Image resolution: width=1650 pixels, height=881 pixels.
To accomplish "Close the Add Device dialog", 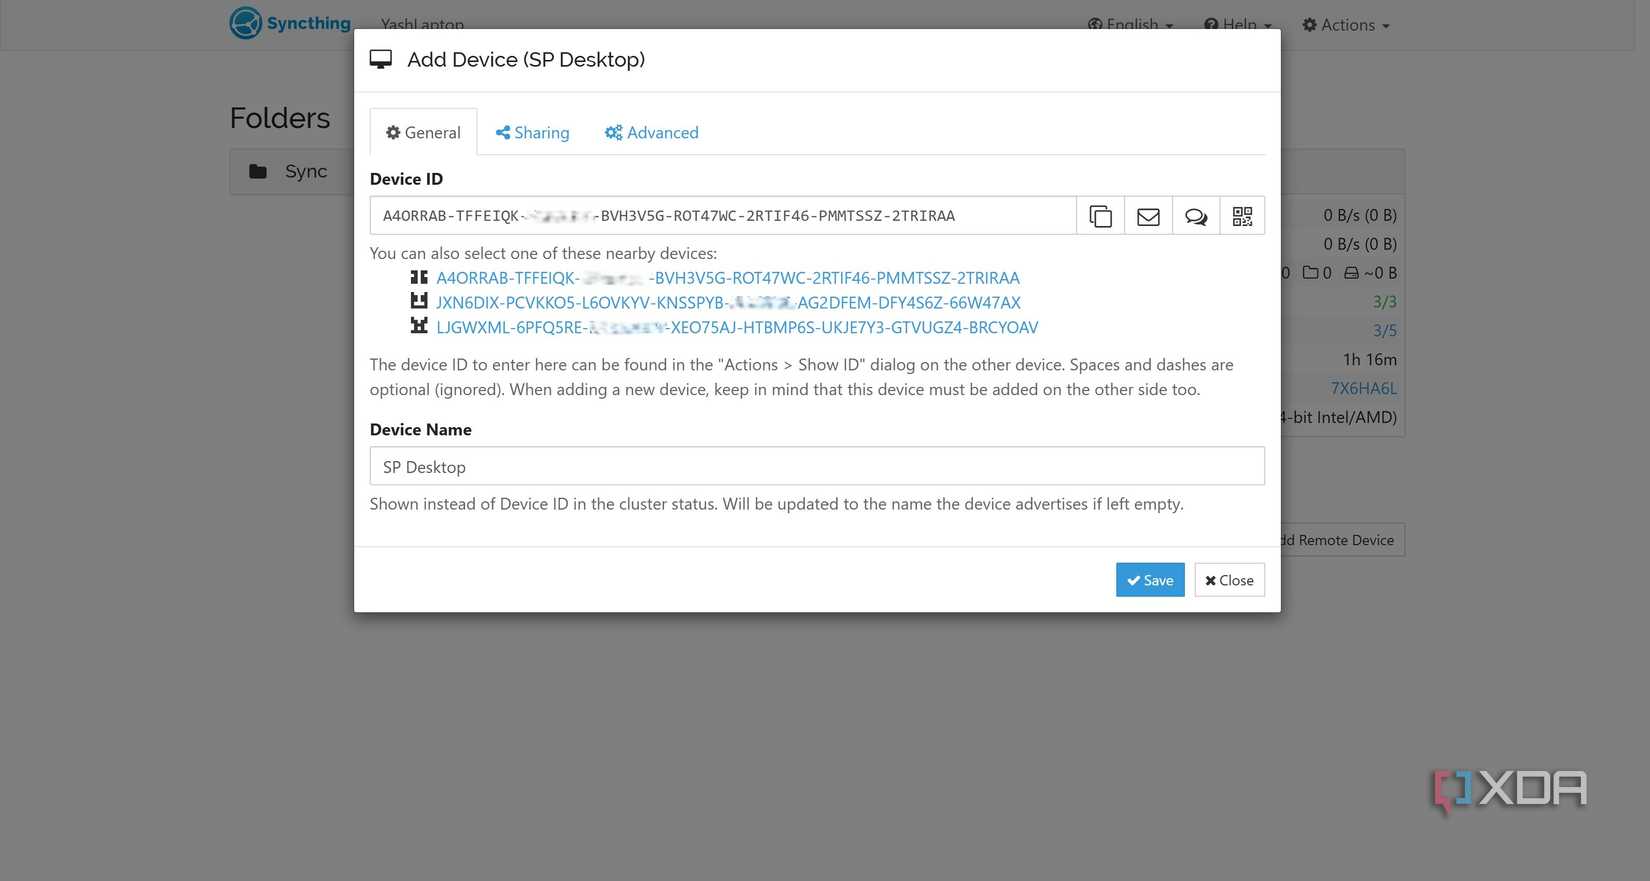I will 1229,580.
